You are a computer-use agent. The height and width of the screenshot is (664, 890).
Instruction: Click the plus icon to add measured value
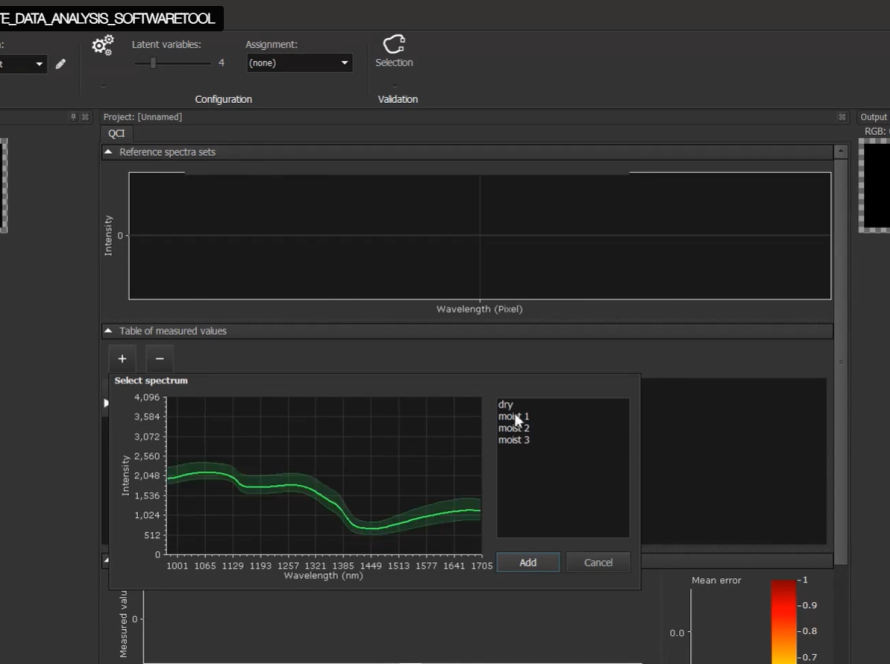[x=122, y=358]
